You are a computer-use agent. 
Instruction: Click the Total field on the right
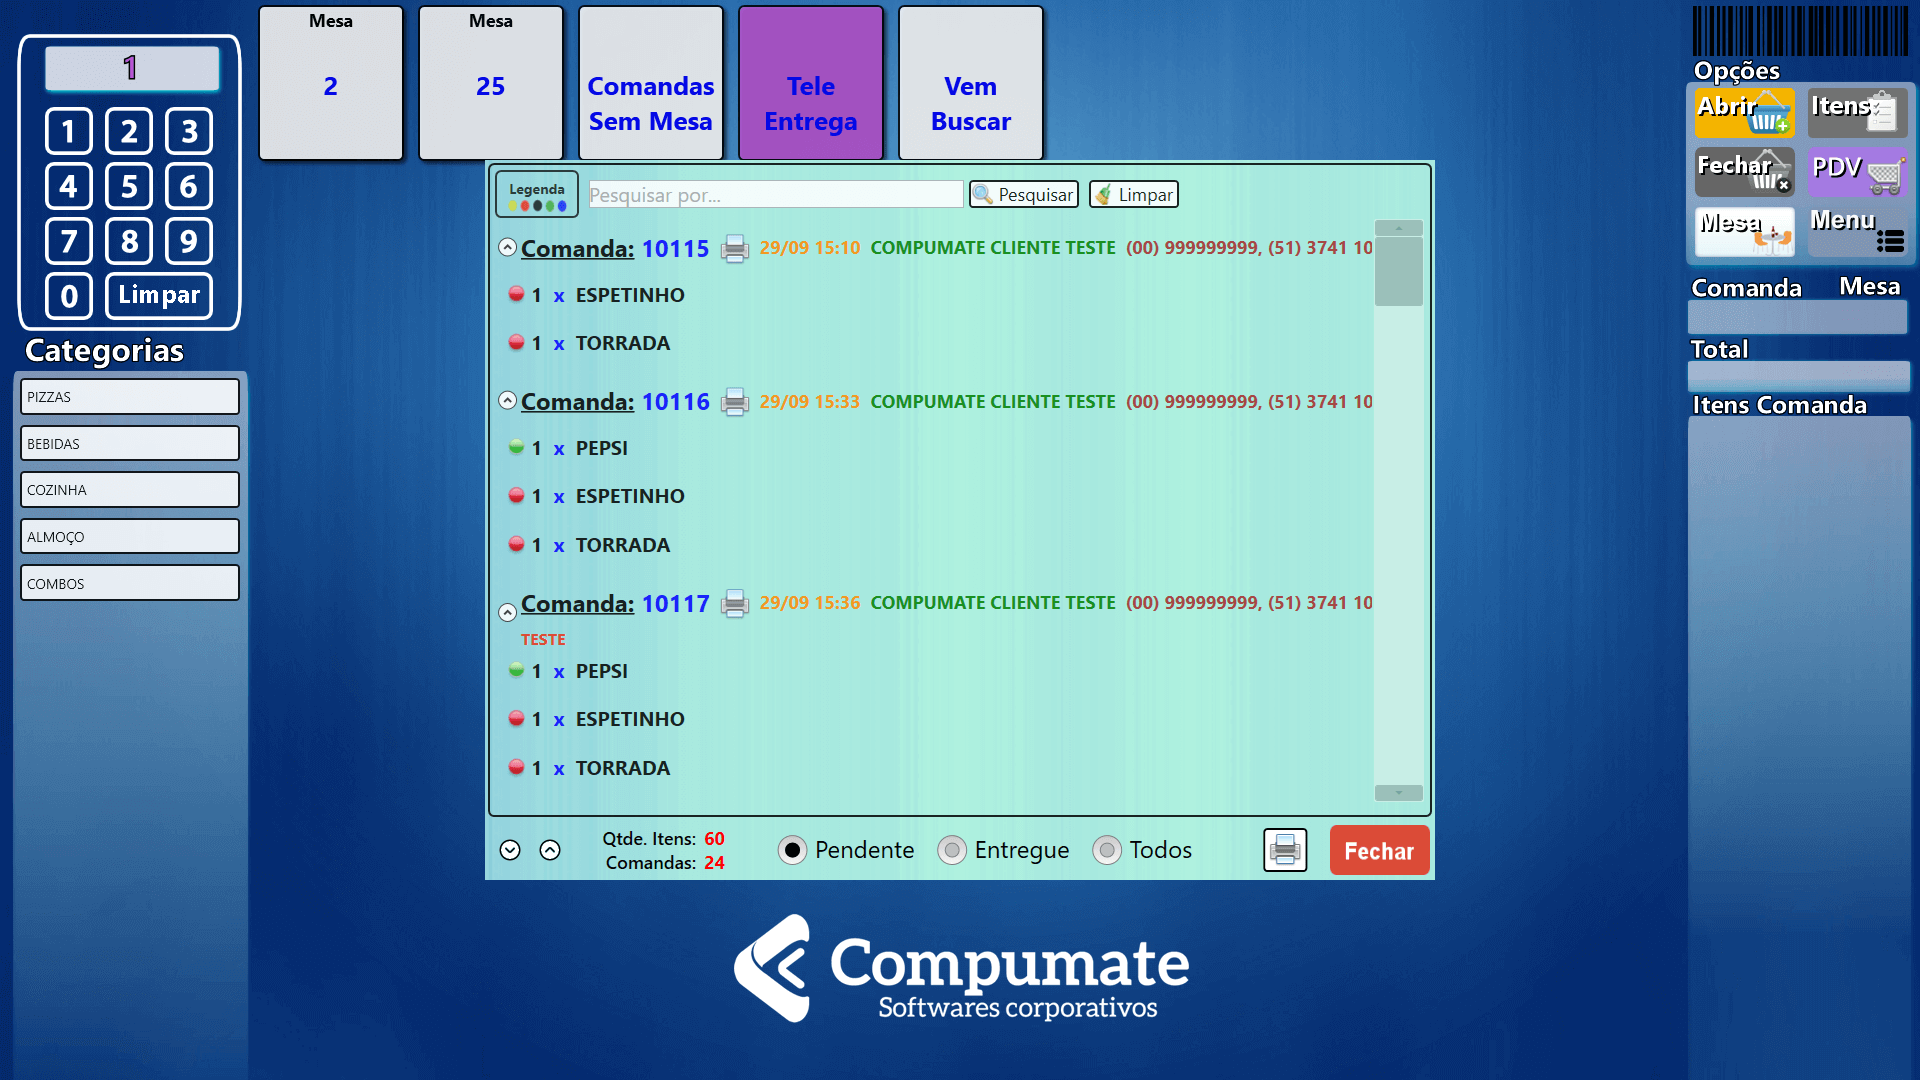tap(1798, 376)
